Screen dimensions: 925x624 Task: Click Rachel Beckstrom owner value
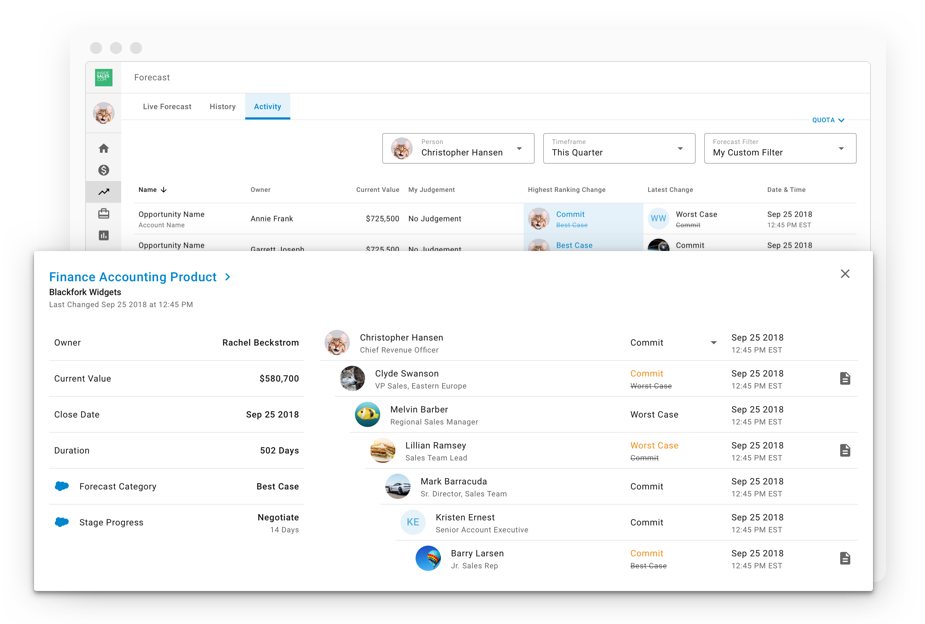click(x=260, y=343)
